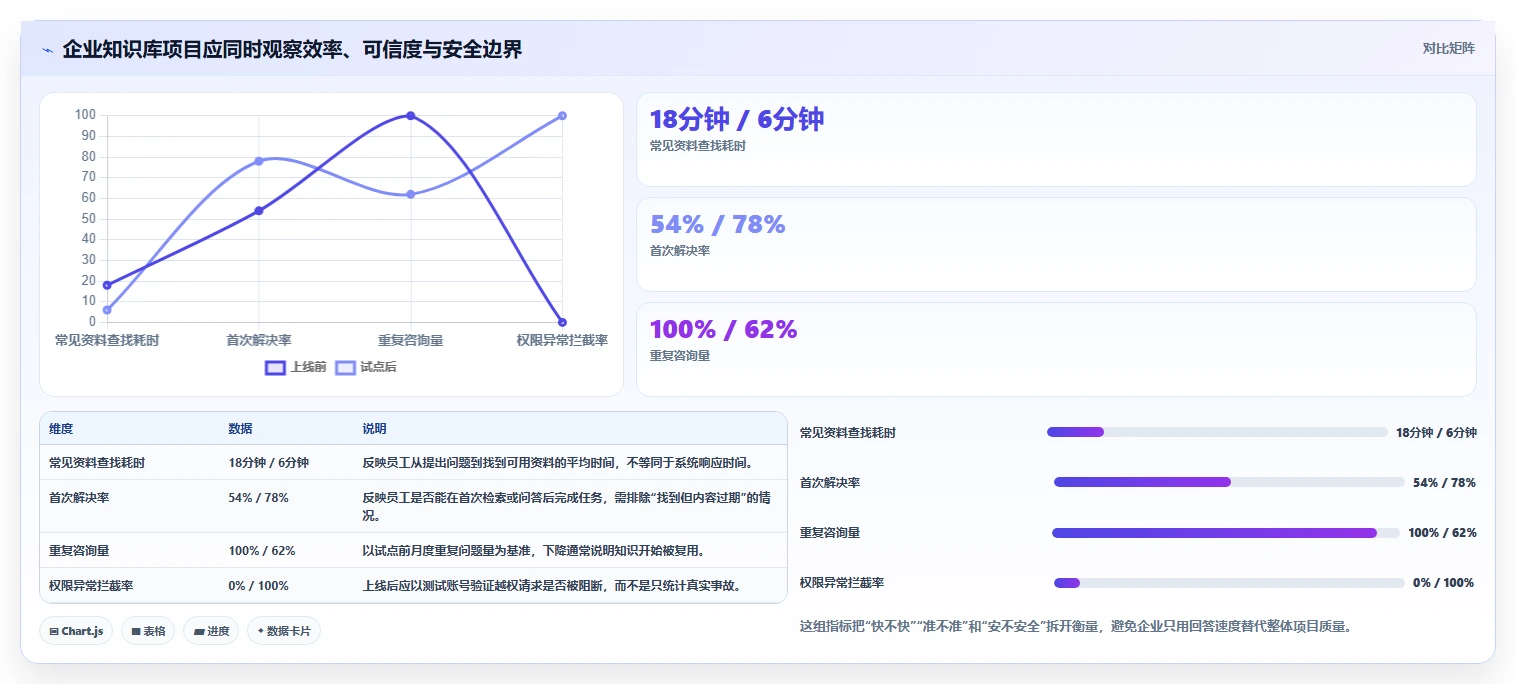Click the 数据卡片 tag chip
Image resolution: width=1516 pixels, height=684 pixels.
[284, 631]
